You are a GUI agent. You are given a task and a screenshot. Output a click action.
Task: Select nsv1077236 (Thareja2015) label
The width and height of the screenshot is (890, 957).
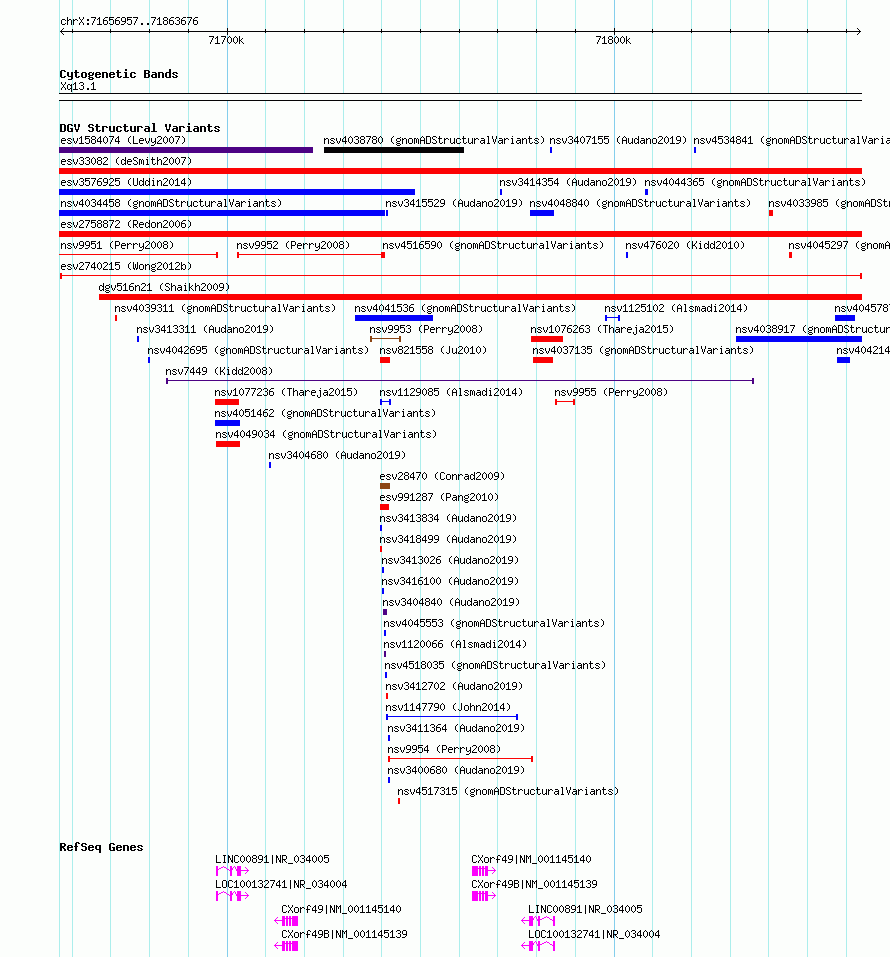click(286, 392)
